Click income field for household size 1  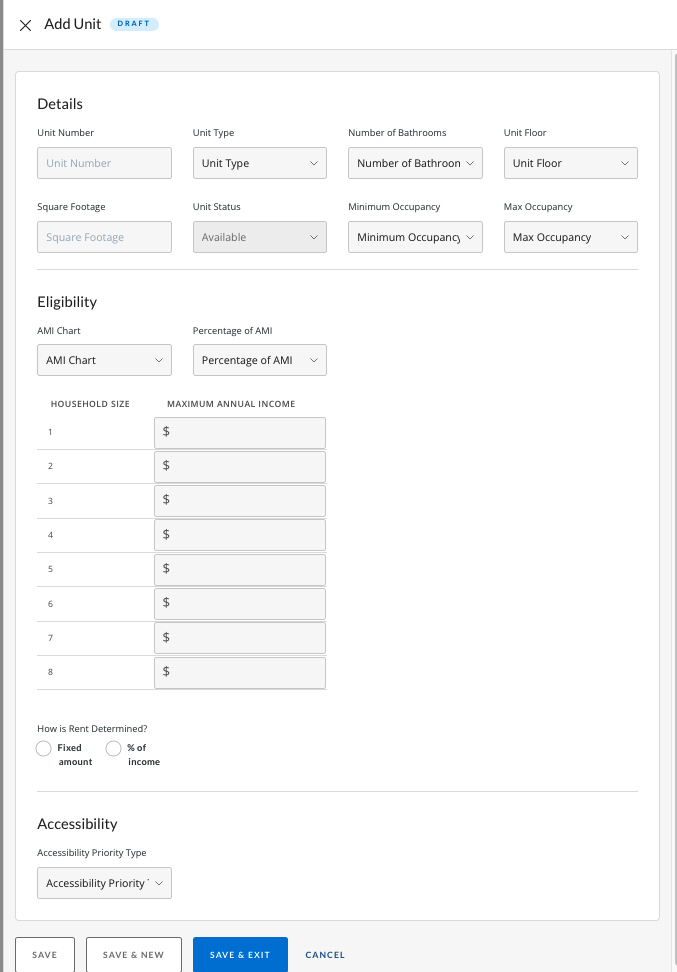click(x=240, y=433)
